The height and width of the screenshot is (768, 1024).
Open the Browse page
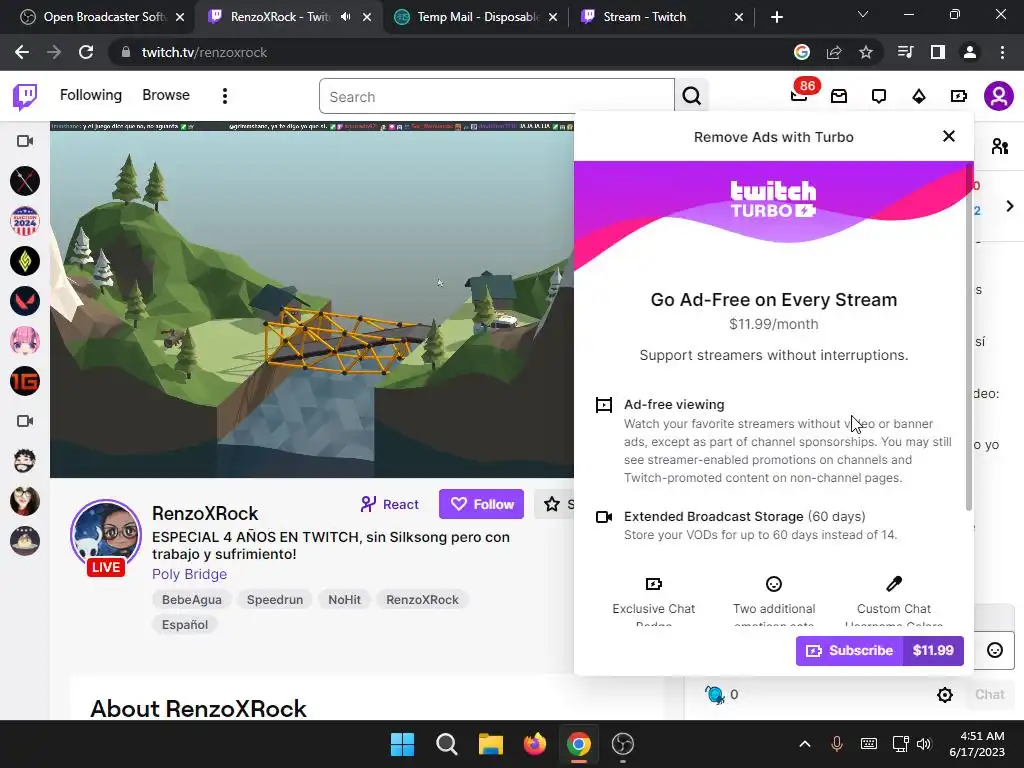tap(166, 95)
